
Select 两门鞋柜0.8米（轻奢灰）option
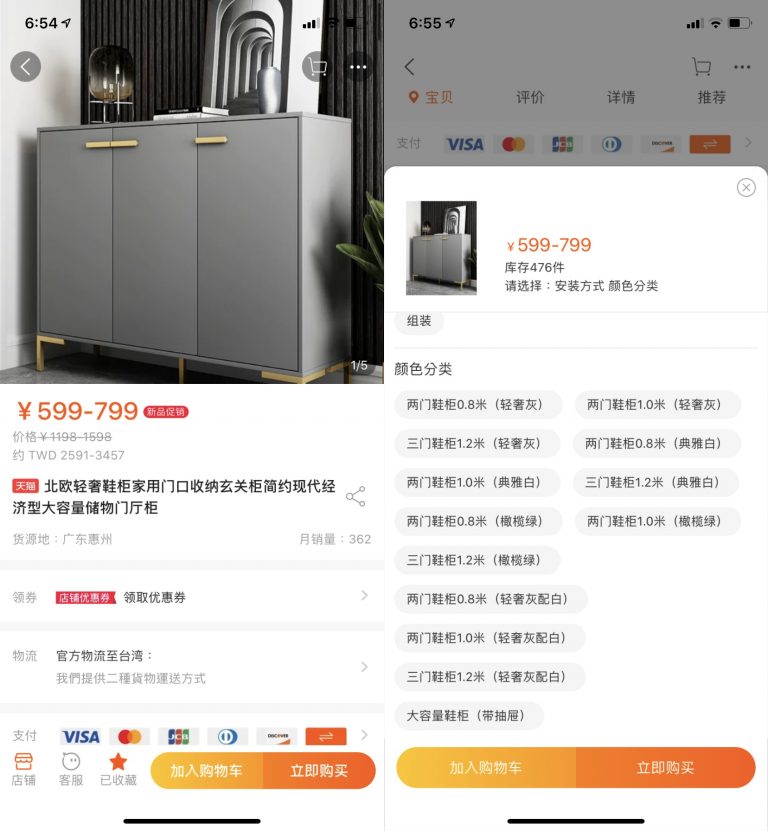[x=478, y=405]
